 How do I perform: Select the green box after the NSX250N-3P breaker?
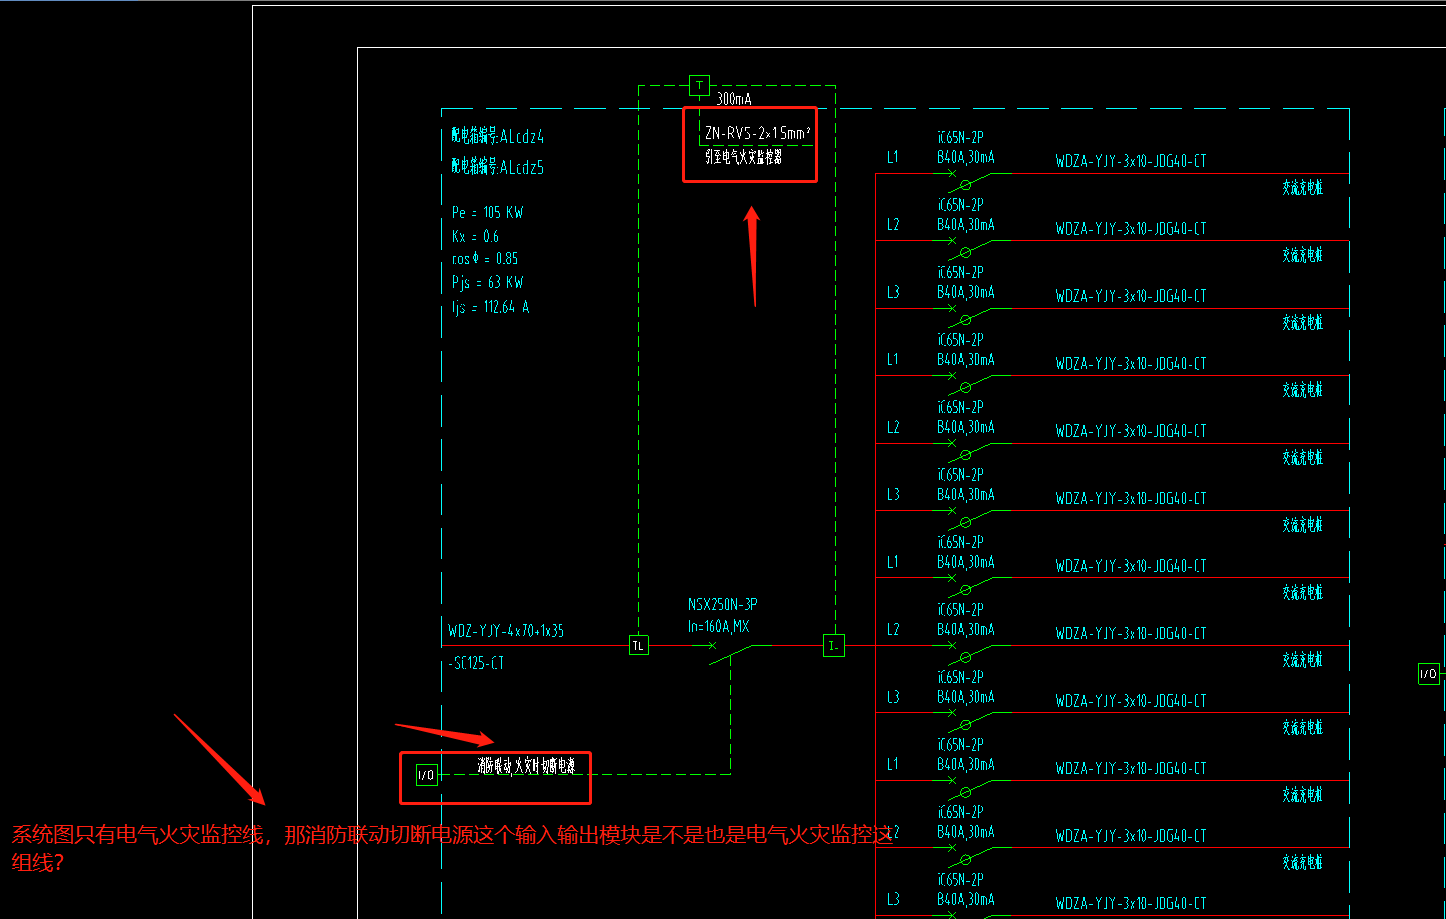point(834,645)
